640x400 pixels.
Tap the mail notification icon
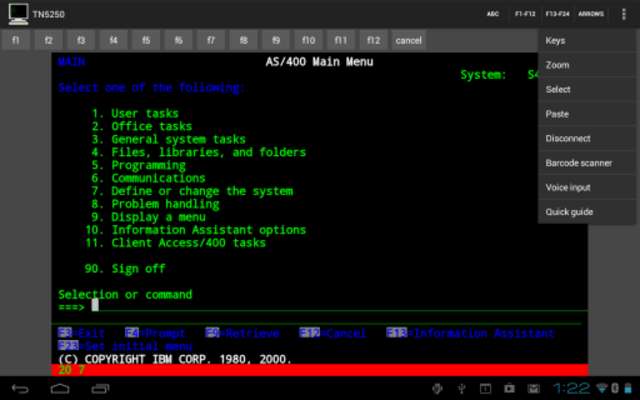pos(533,388)
